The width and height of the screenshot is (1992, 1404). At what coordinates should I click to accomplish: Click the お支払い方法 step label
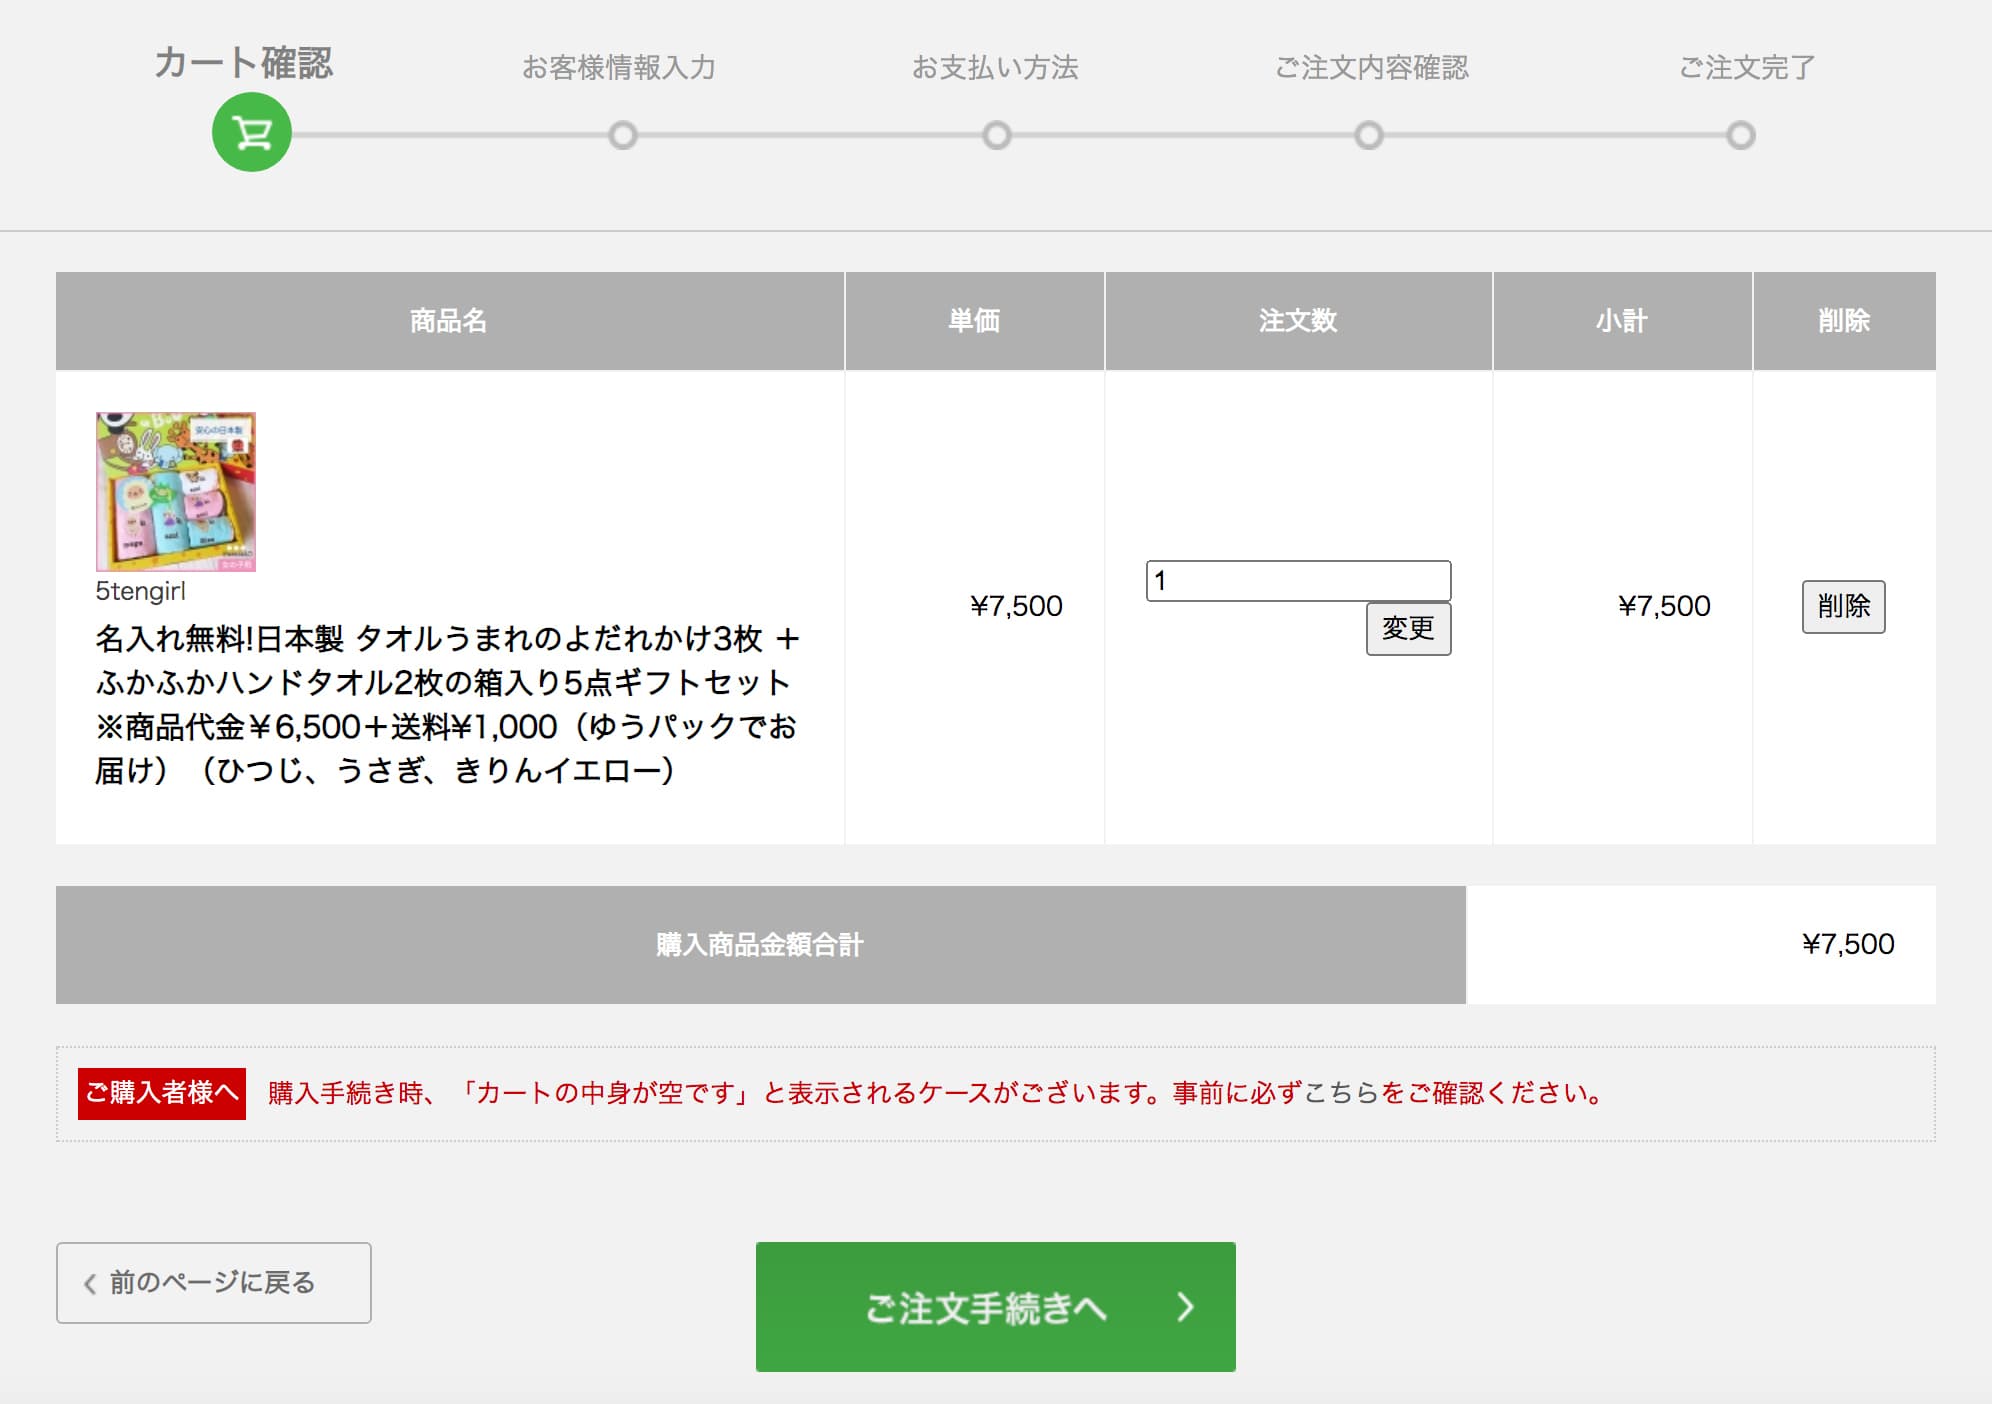tap(994, 68)
